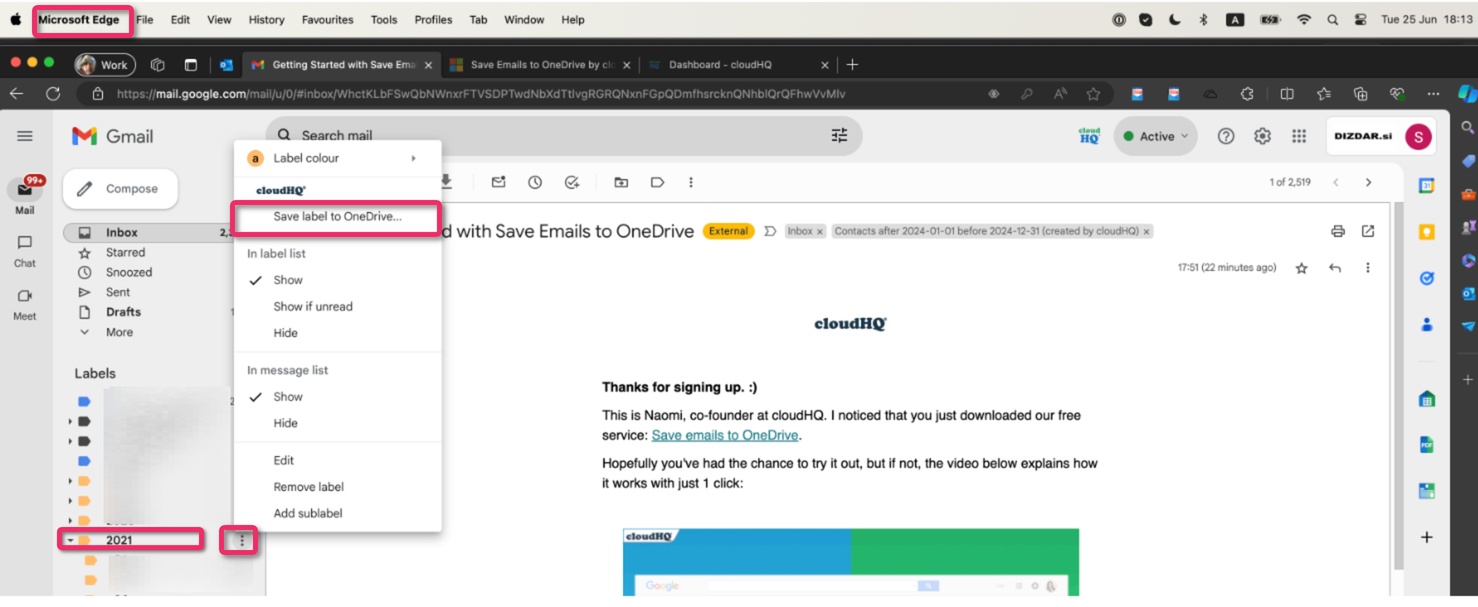The height and width of the screenshot is (607, 1478).
Task: Open the message More options dots
Action: click(x=1368, y=268)
